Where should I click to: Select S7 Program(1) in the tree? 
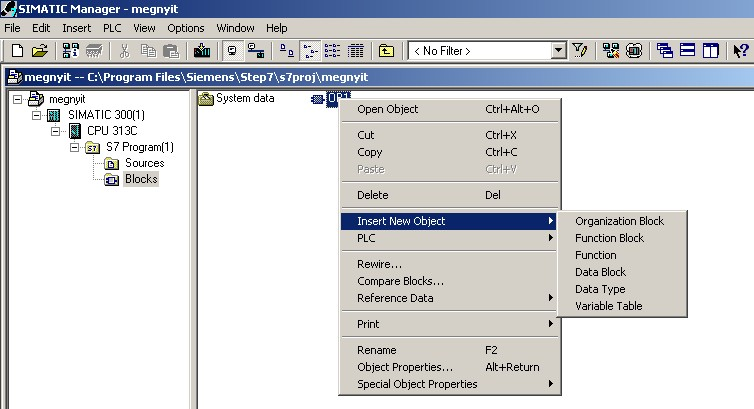(139, 147)
